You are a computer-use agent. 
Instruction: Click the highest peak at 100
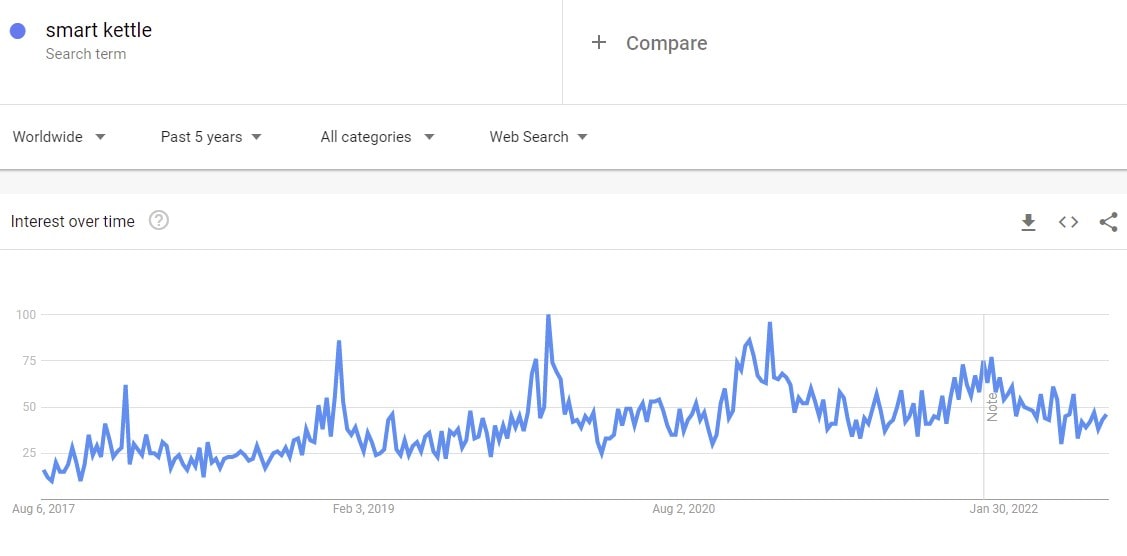click(x=548, y=316)
